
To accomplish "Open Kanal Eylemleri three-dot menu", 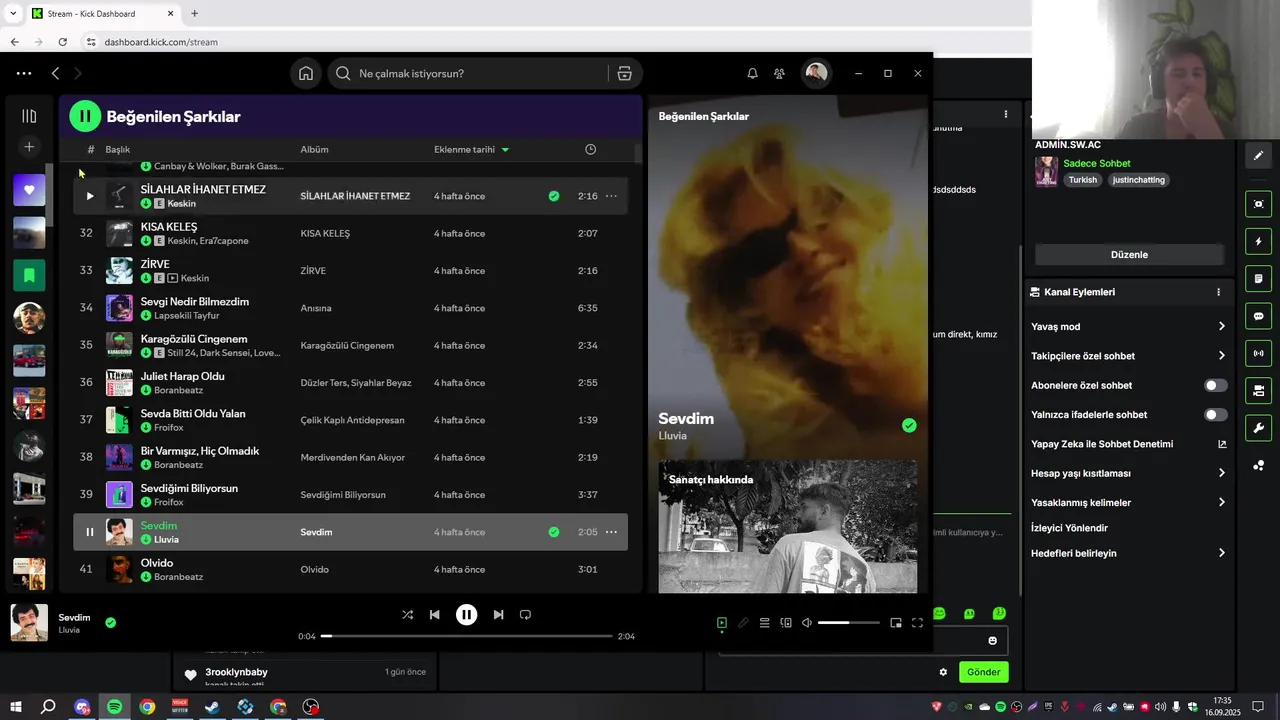I will tap(1218, 292).
